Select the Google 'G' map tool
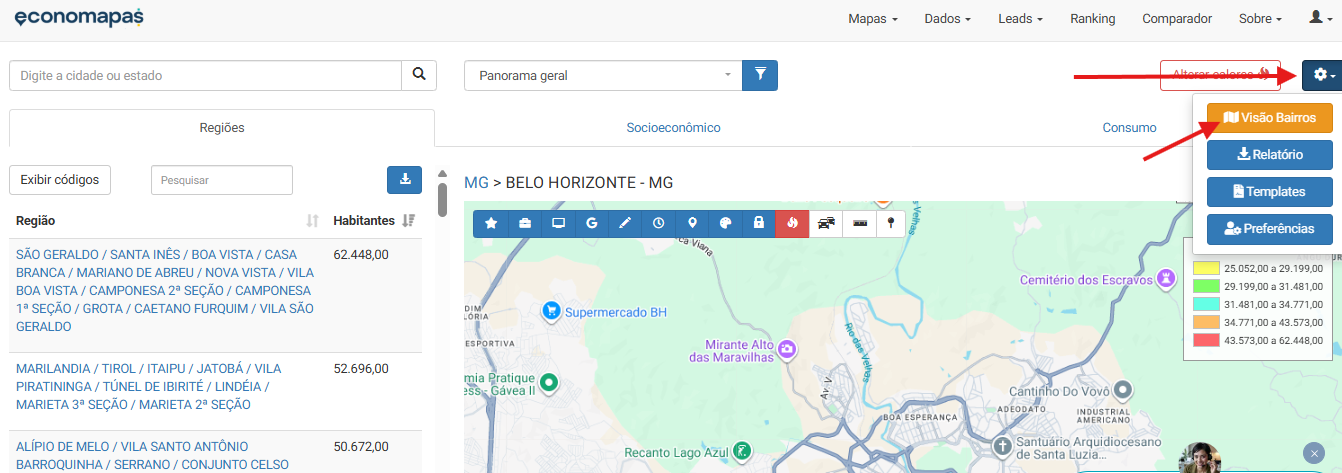The width and height of the screenshot is (1342, 473). 592,223
